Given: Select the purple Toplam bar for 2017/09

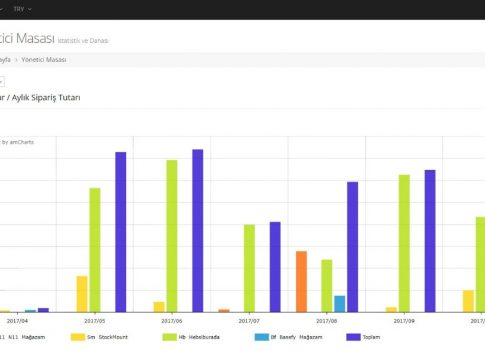Looking at the screenshot, I should pyautogui.click(x=430, y=241).
